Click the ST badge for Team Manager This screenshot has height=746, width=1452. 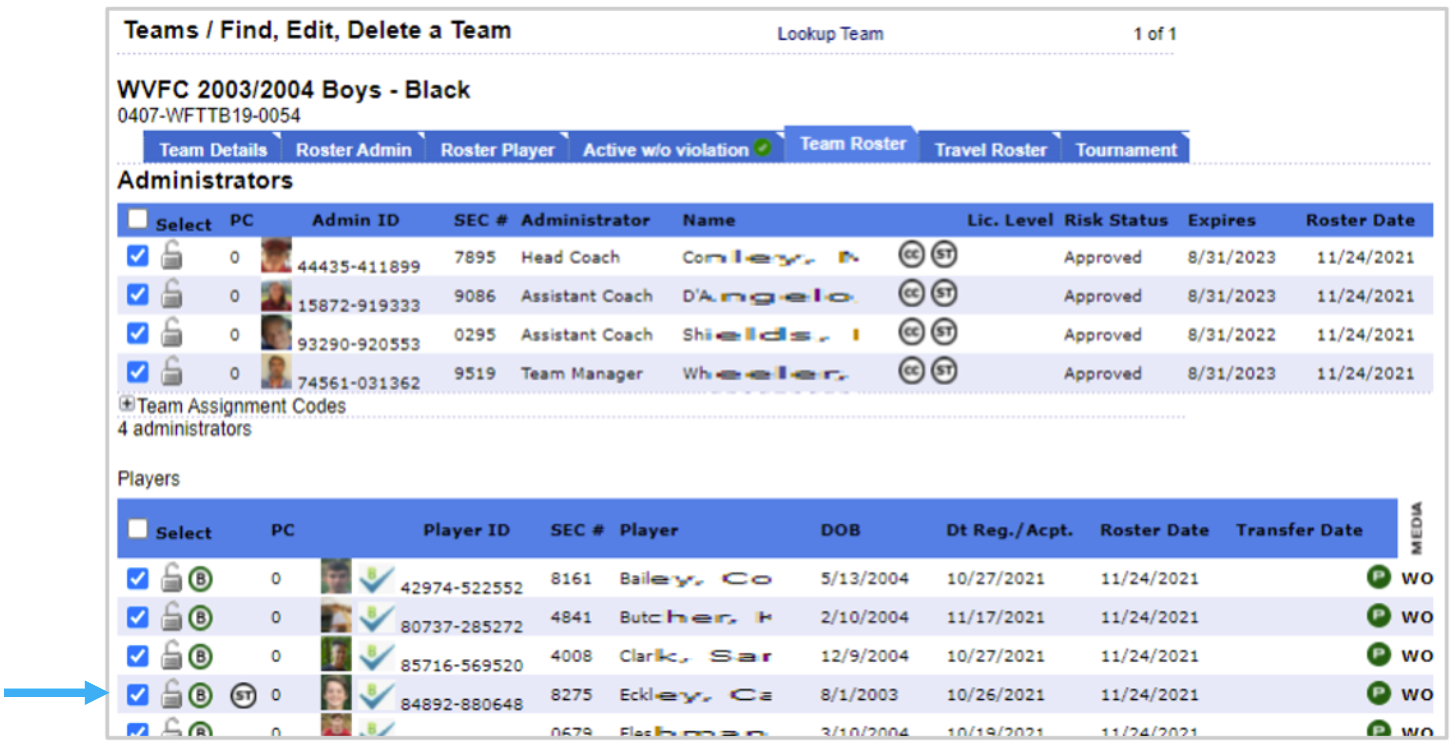pyautogui.click(x=944, y=372)
